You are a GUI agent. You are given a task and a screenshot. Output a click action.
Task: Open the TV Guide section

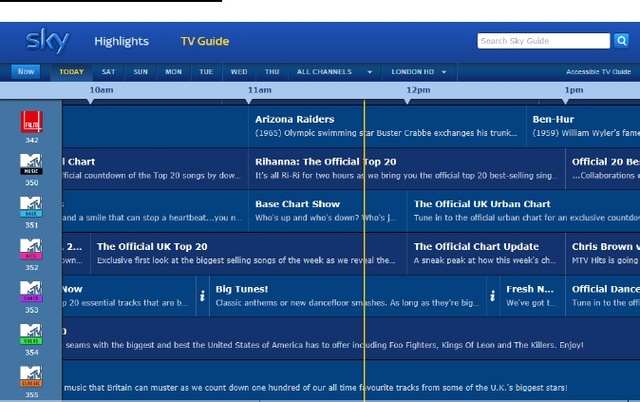pos(205,41)
